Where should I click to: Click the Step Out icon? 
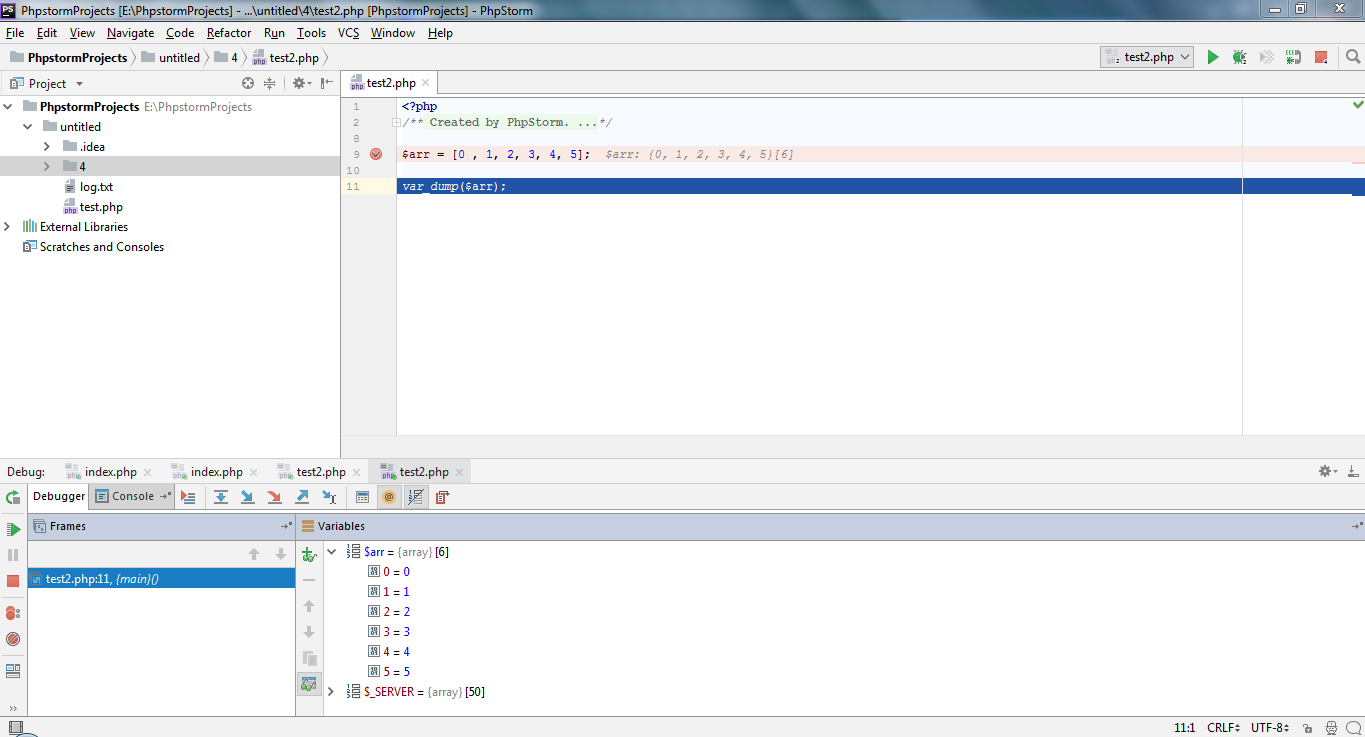(302, 497)
